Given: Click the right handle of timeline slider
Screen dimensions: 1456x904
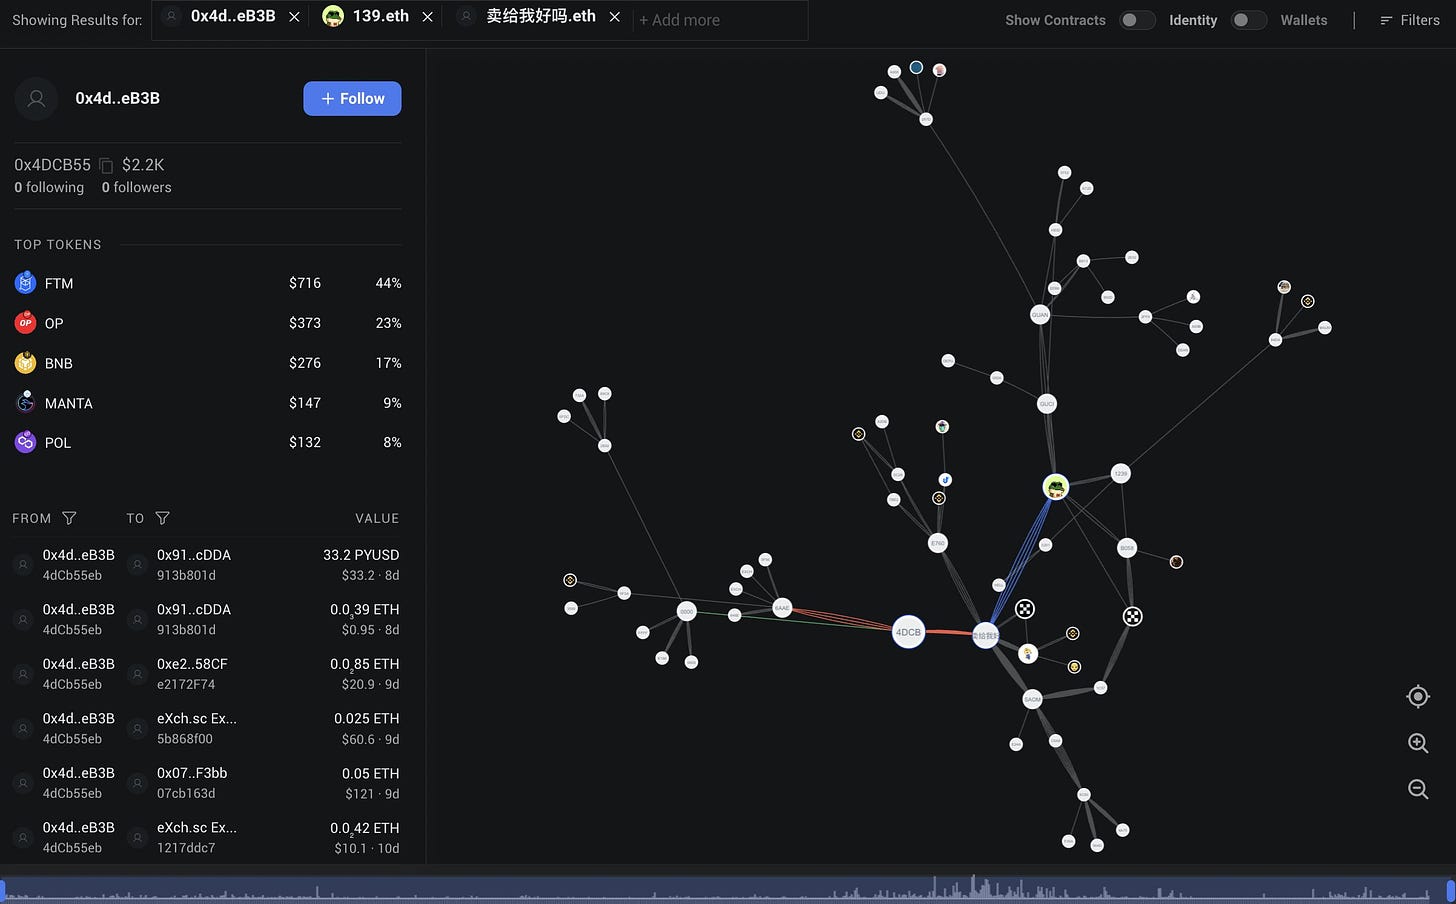Looking at the screenshot, I should (1450, 889).
